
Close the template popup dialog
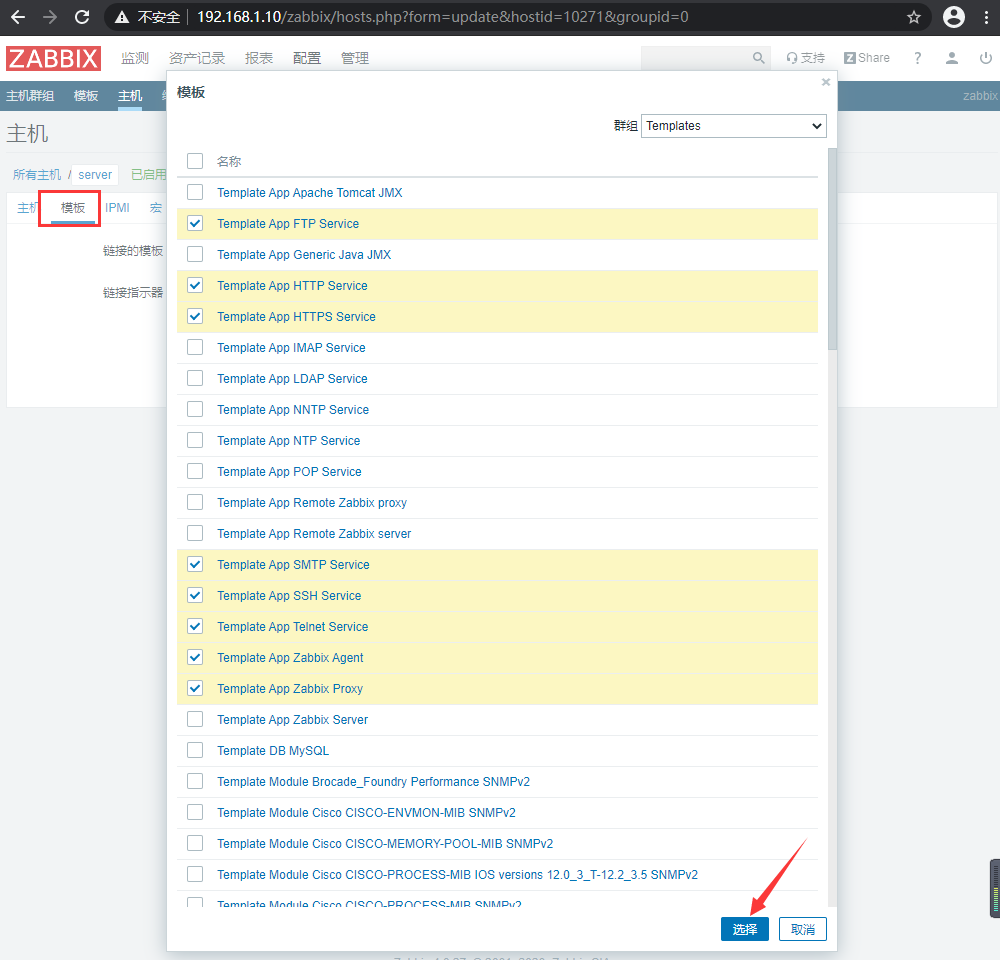click(826, 82)
